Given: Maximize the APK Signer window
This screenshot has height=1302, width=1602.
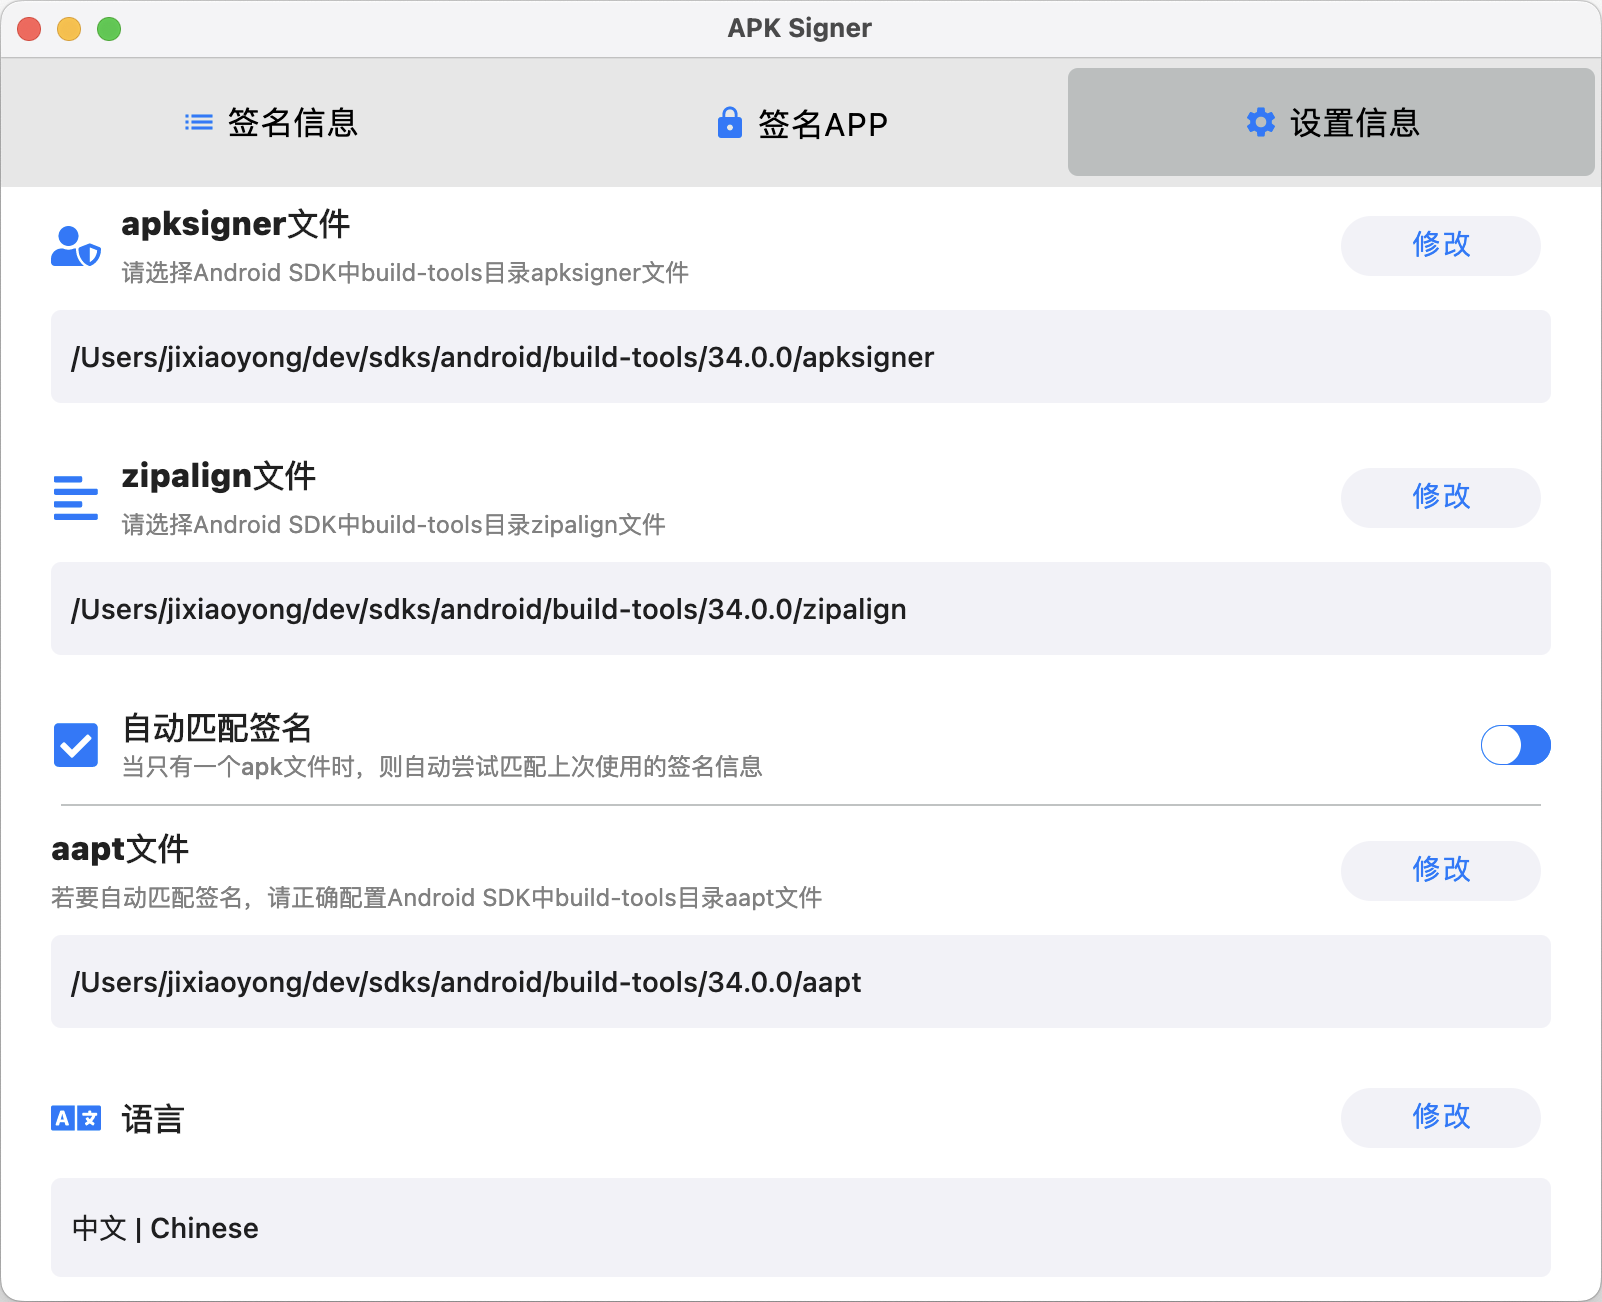Looking at the screenshot, I should tap(109, 29).
